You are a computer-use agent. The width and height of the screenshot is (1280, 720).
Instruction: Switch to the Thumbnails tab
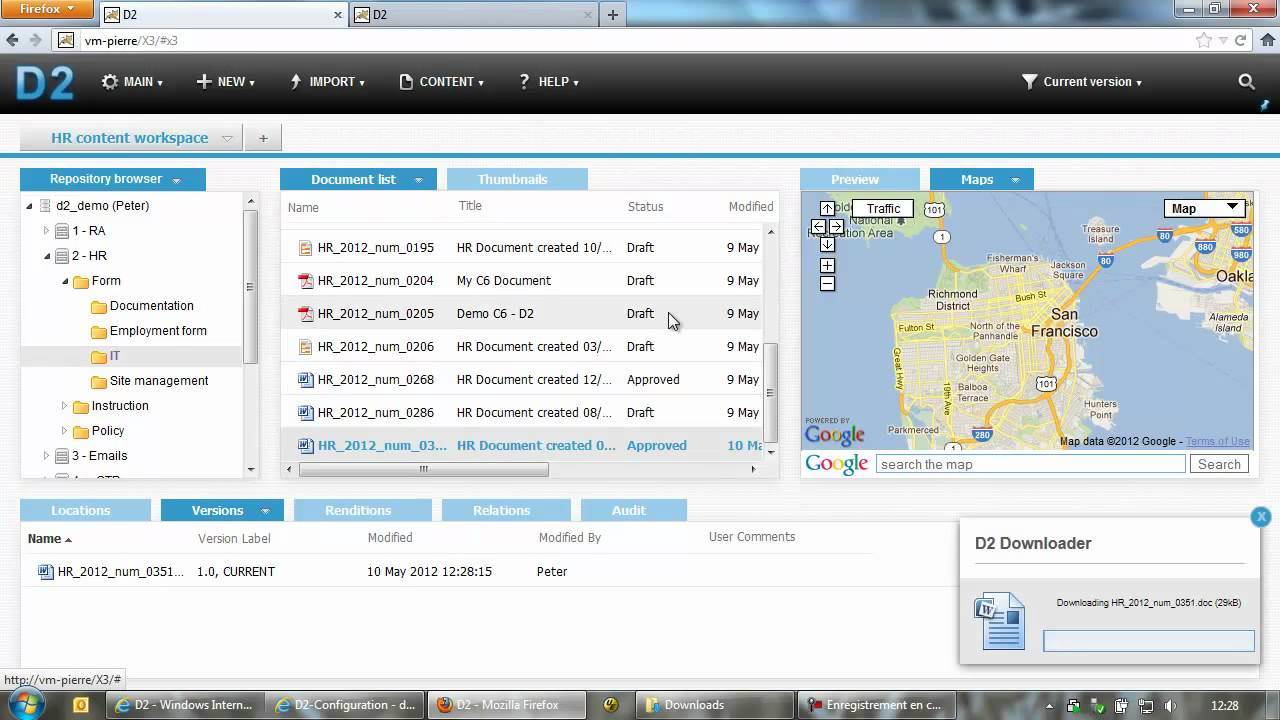click(512, 180)
